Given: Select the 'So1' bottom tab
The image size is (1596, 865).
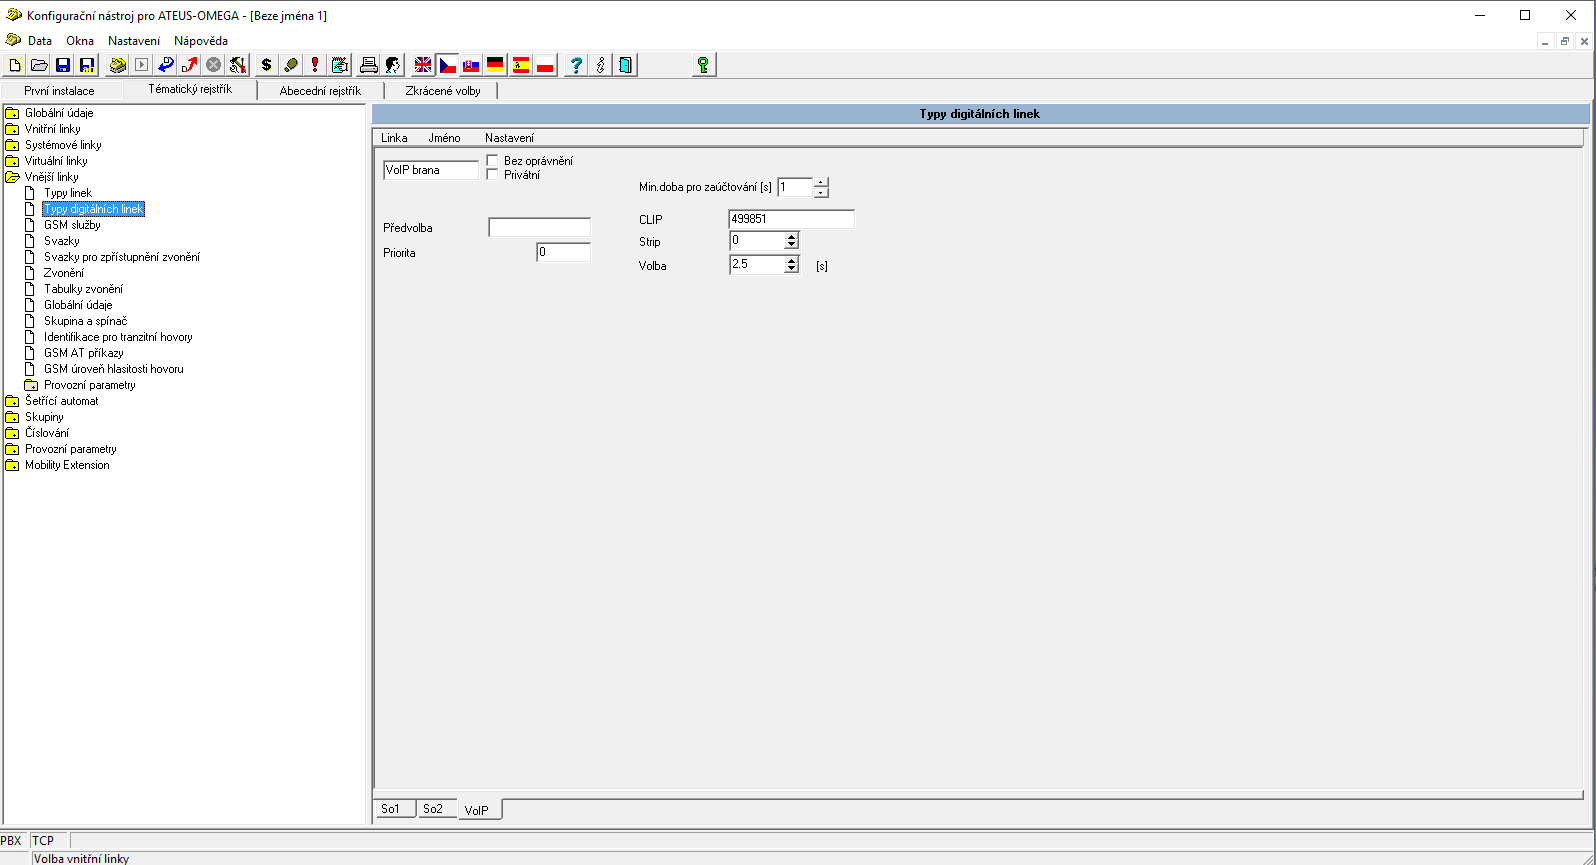Looking at the screenshot, I should click(391, 809).
